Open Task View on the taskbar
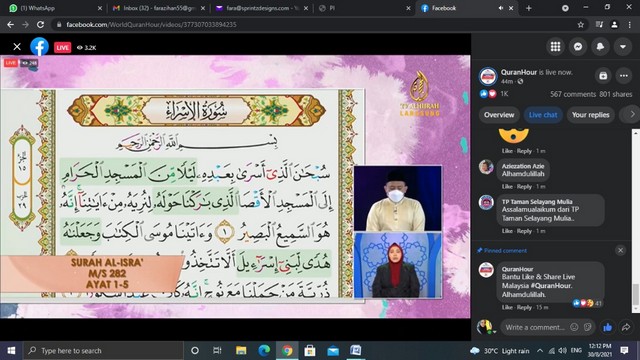 pos(217,351)
